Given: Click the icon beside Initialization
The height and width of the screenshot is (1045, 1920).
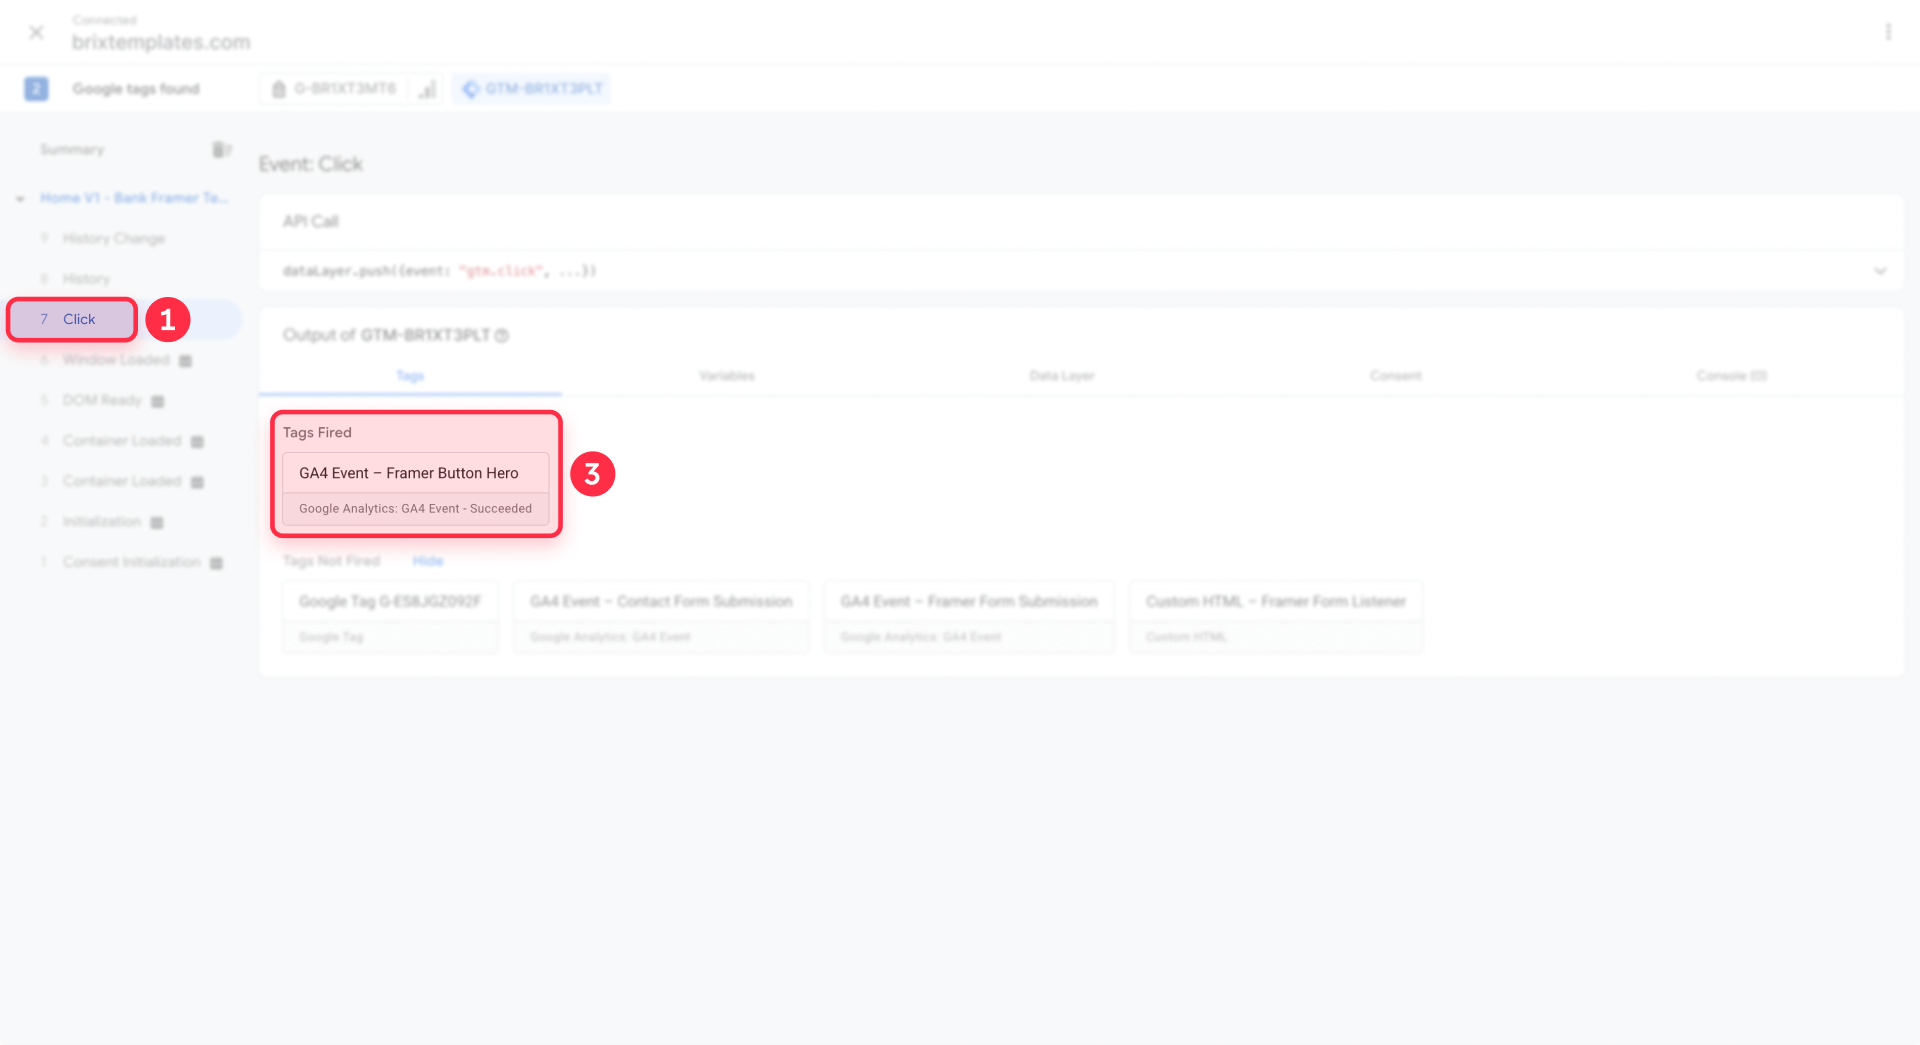Looking at the screenshot, I should (x=156, y=523).
